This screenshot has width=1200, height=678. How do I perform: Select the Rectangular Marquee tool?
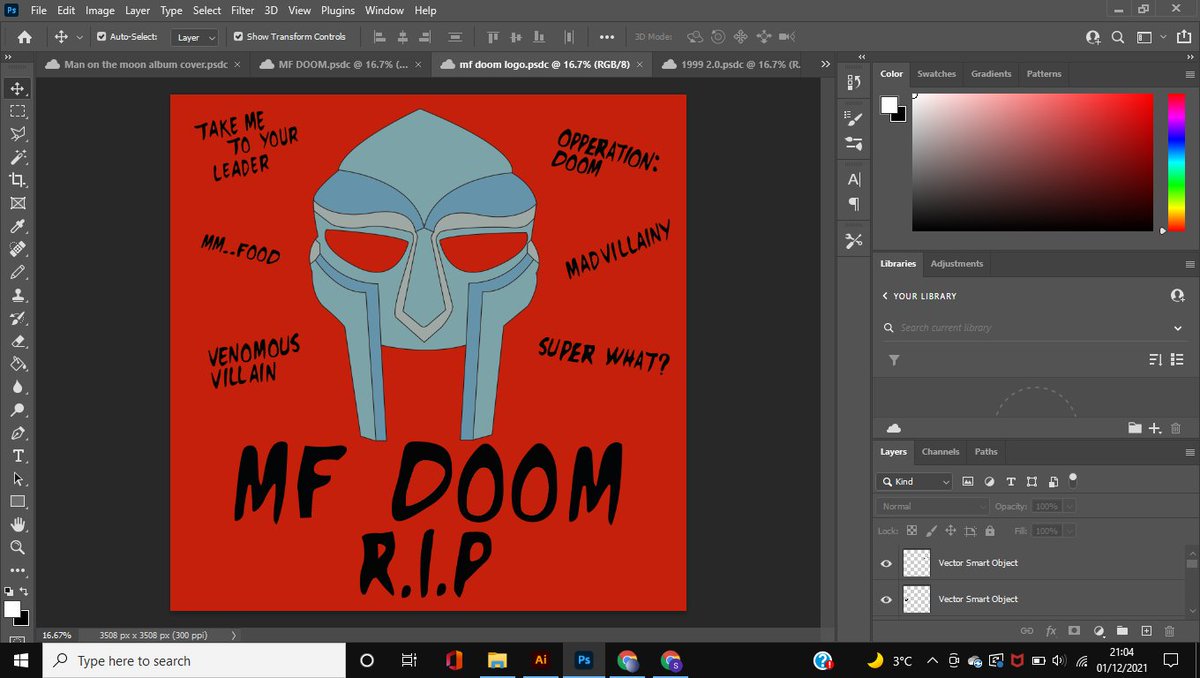(x=18, y=112)
